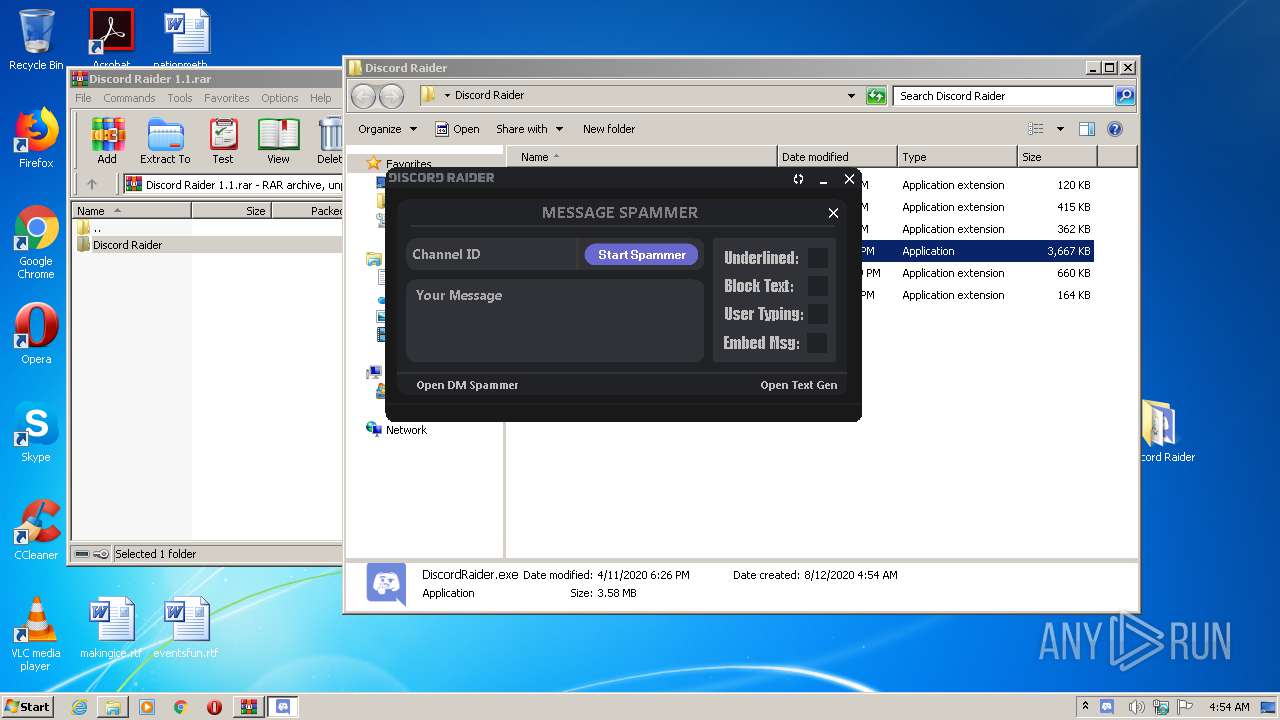Viewport: 1280px width, 720px height.
Task: Click Discord Raider taskbar button
Action: pos(282,707)
